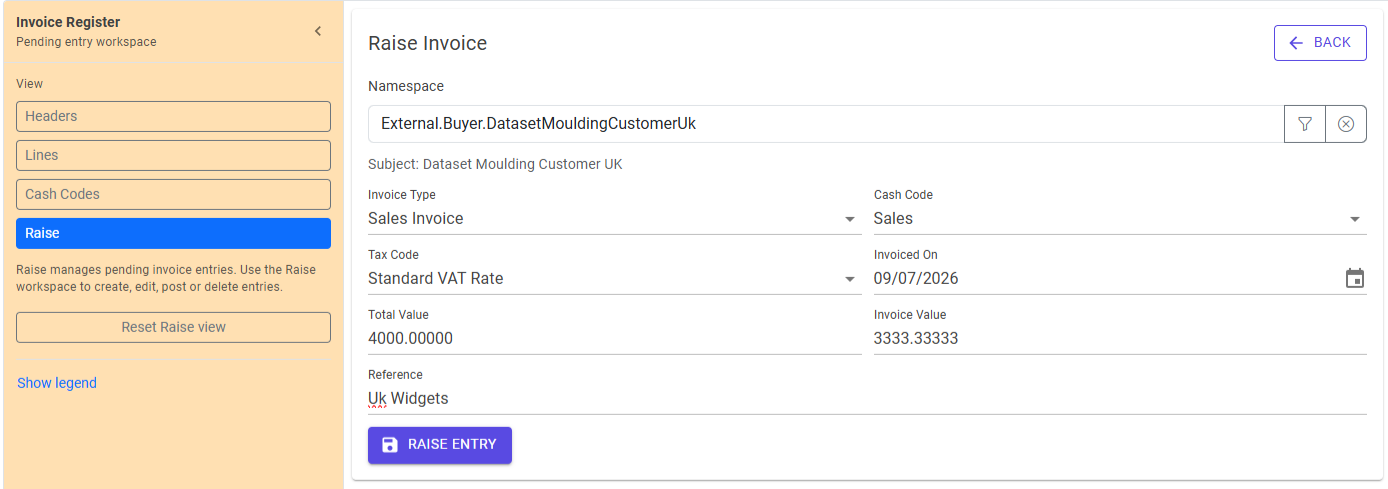Screen dimensions: 1388x489
Task: Click the Raise Invoice heading
Action: [x=427, y=43]
